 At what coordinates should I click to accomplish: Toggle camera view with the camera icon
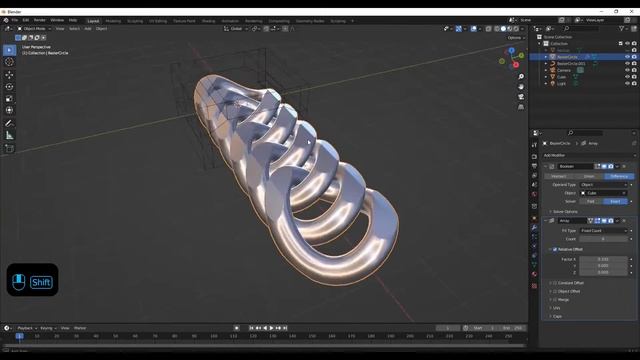point(521,97)
